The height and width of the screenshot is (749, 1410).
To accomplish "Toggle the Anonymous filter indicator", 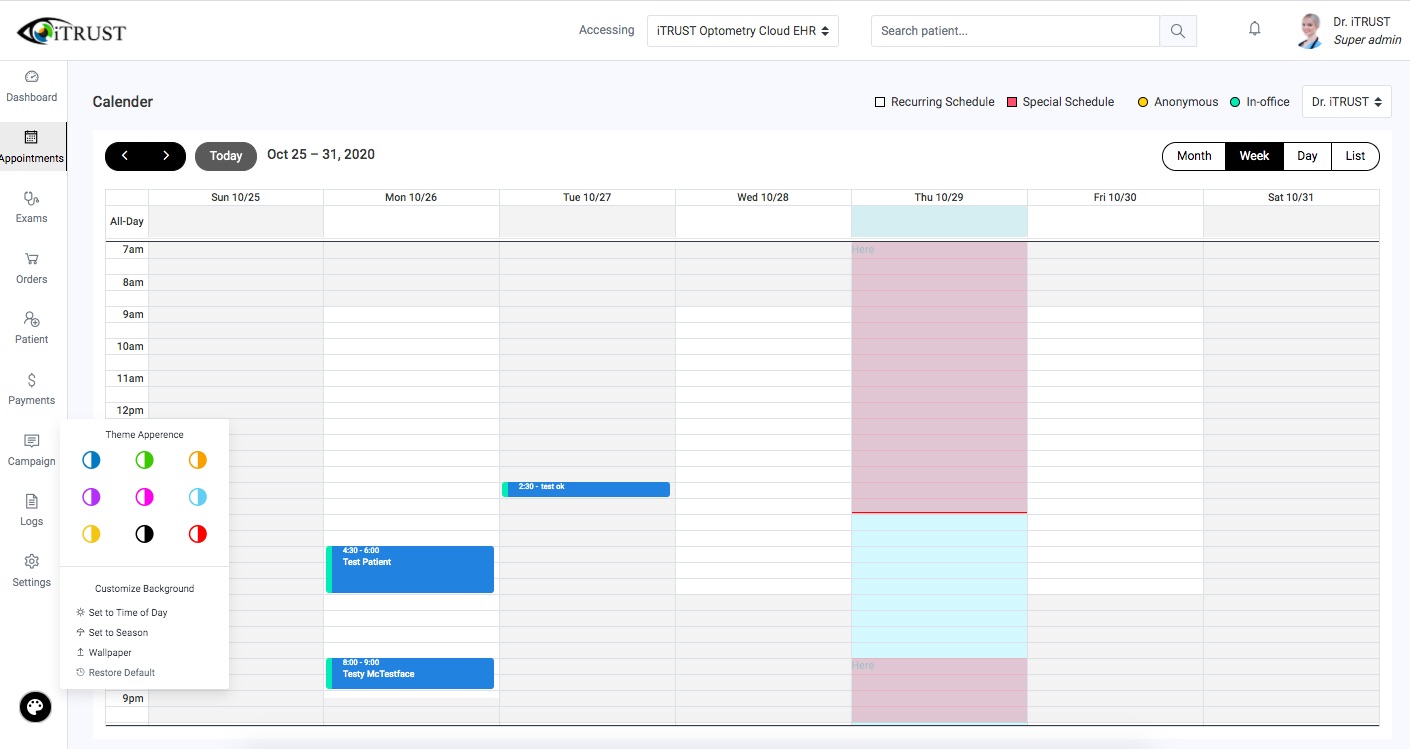I will pyautogui.click(x=1143, y=102).
